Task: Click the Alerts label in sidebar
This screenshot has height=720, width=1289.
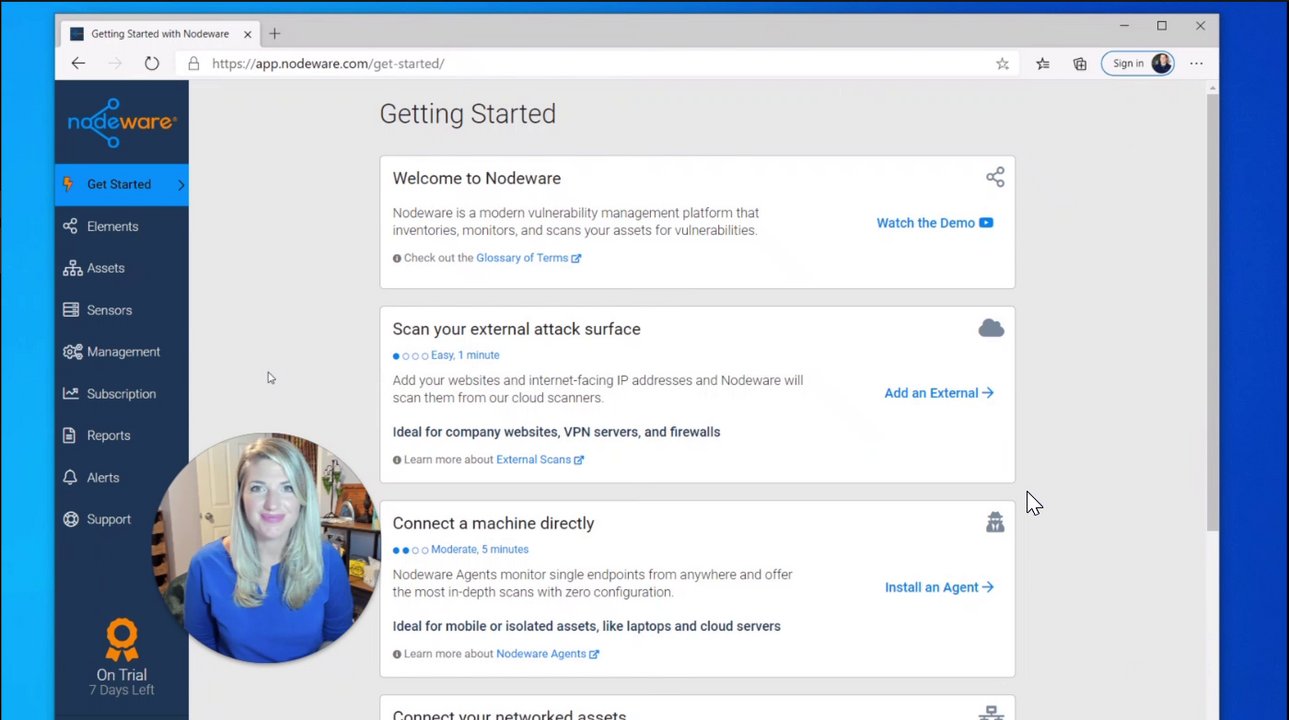Action: (x=103, y=478)
